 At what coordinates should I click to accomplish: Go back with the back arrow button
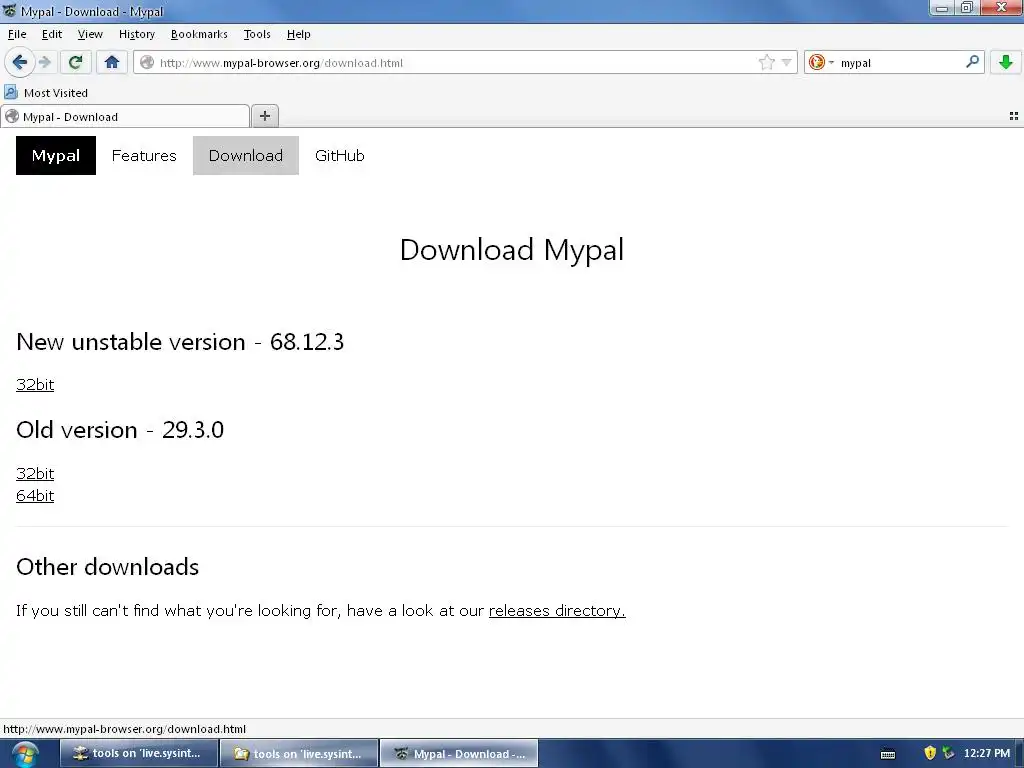click(x=20, y=63)
